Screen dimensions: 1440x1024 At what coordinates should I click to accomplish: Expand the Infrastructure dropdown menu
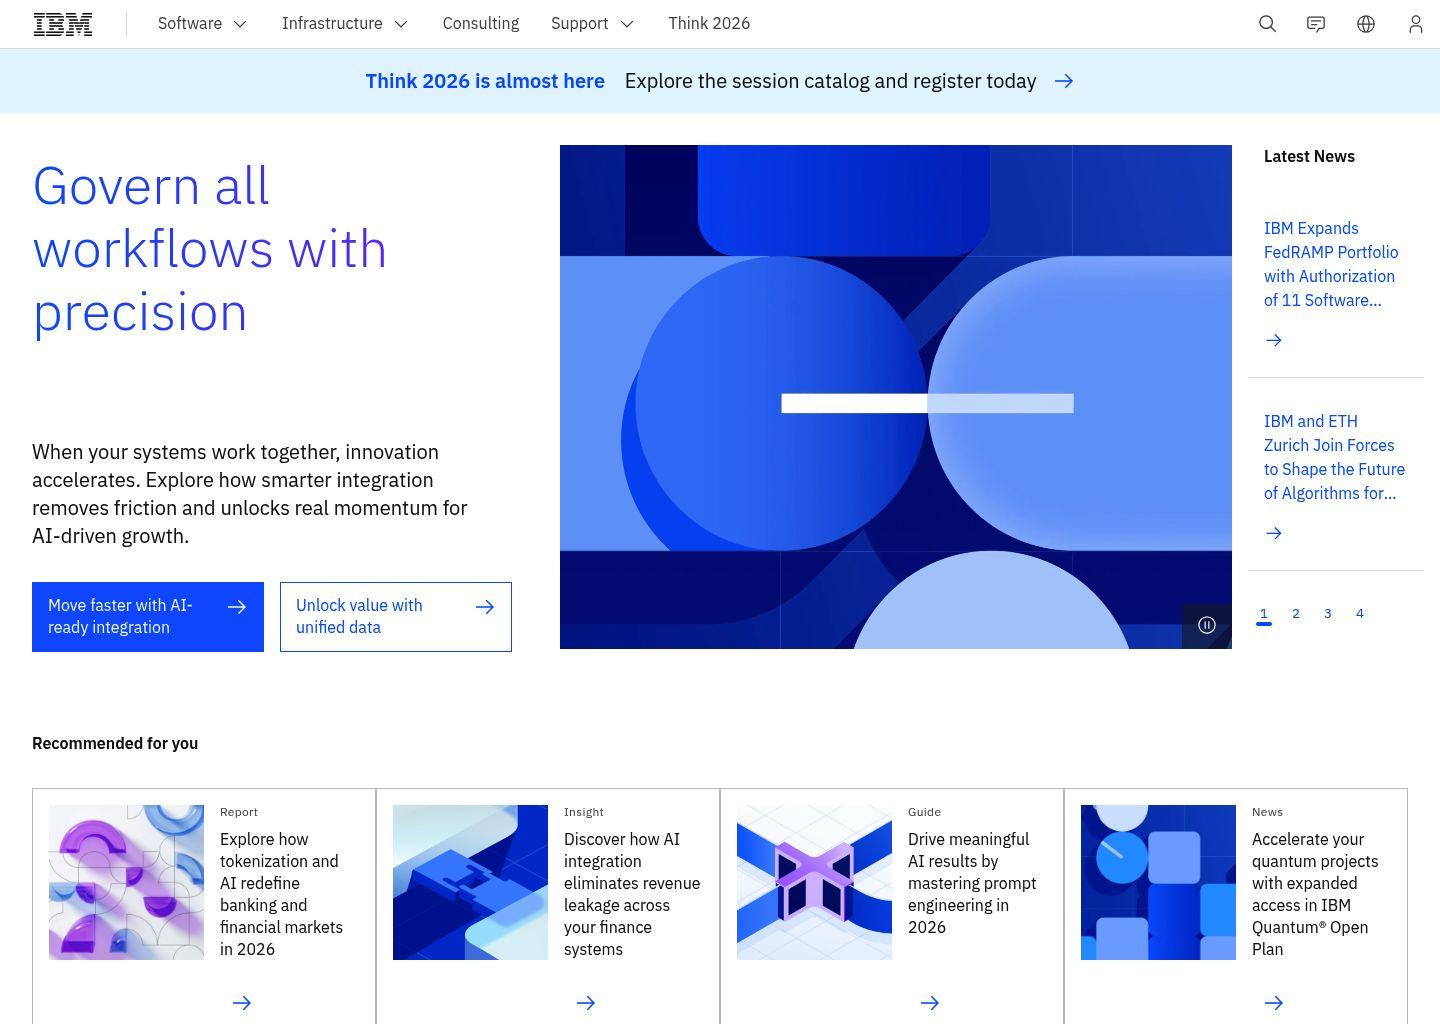[344, 23]
